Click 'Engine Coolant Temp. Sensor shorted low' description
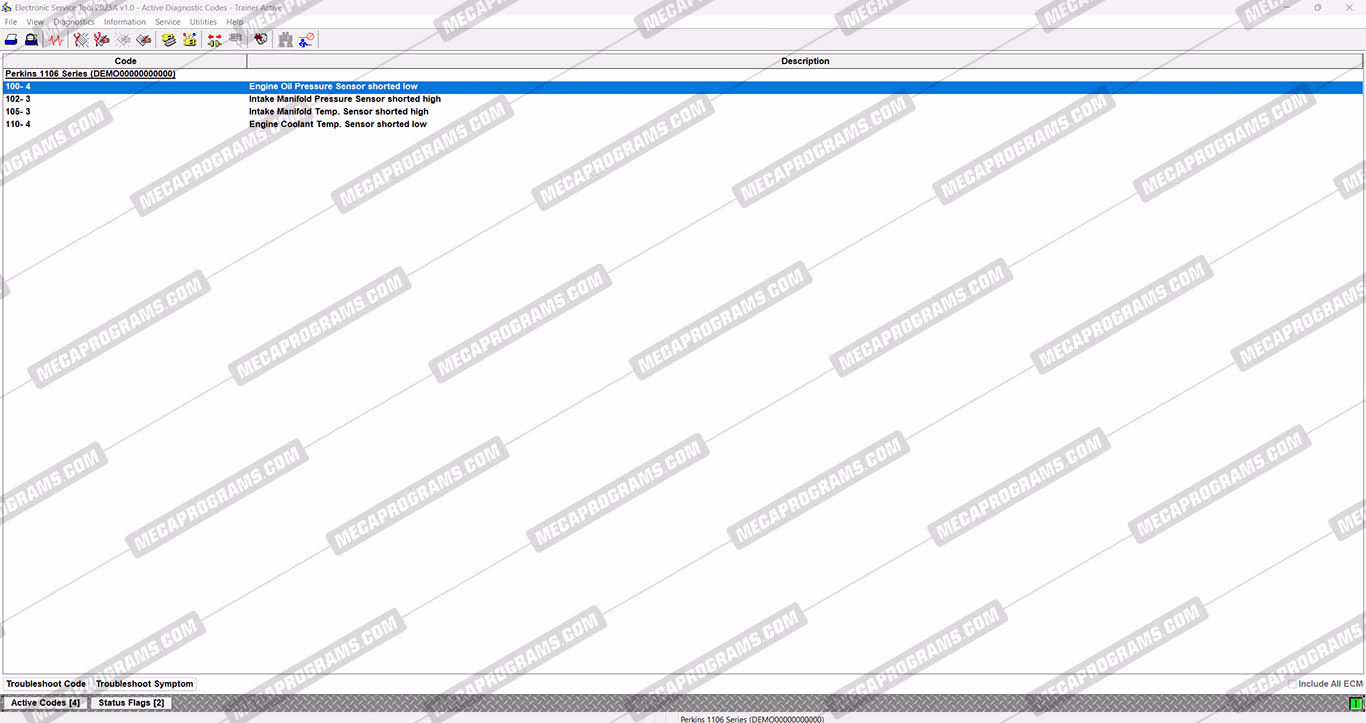Screen dimensions: 1366x723 [x=338, y=124]
